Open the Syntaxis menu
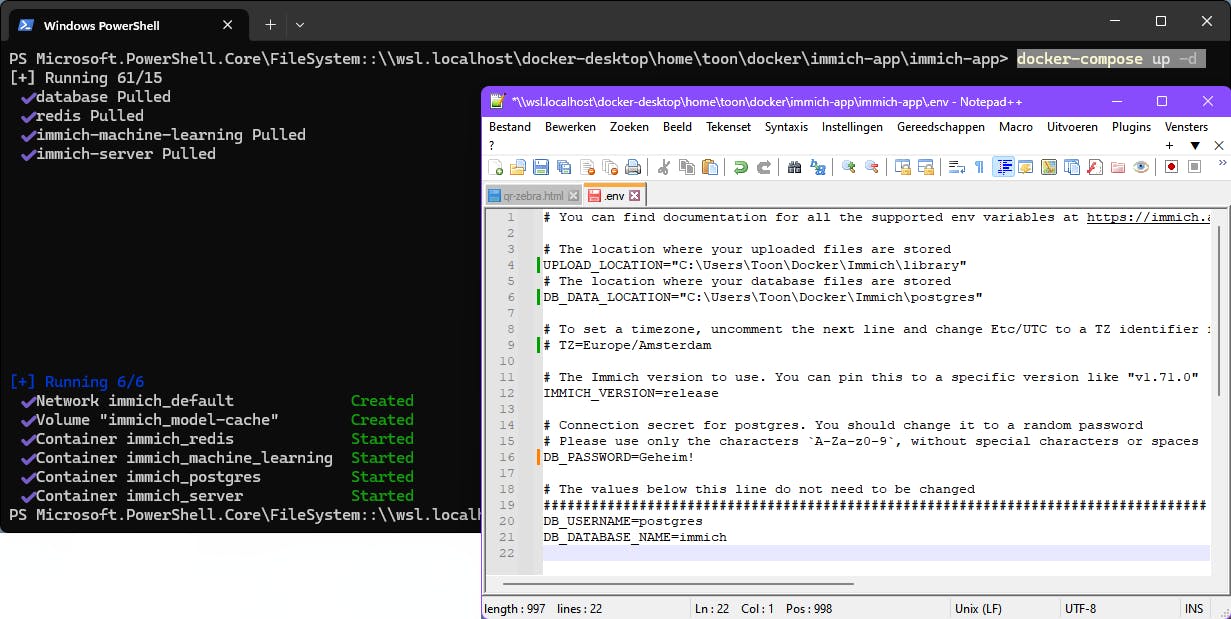 (786, 127)
